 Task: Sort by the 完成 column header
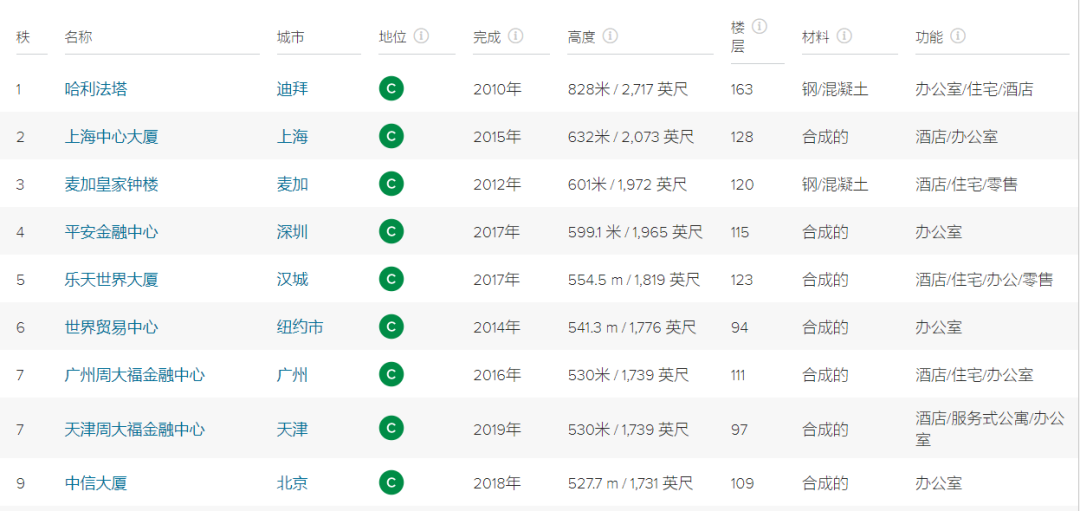pyautogui.click(x=487, y=36)
